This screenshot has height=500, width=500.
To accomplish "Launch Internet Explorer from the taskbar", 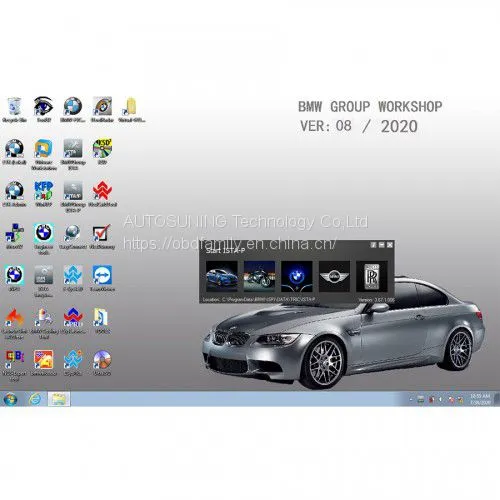I will coord(35,399).
